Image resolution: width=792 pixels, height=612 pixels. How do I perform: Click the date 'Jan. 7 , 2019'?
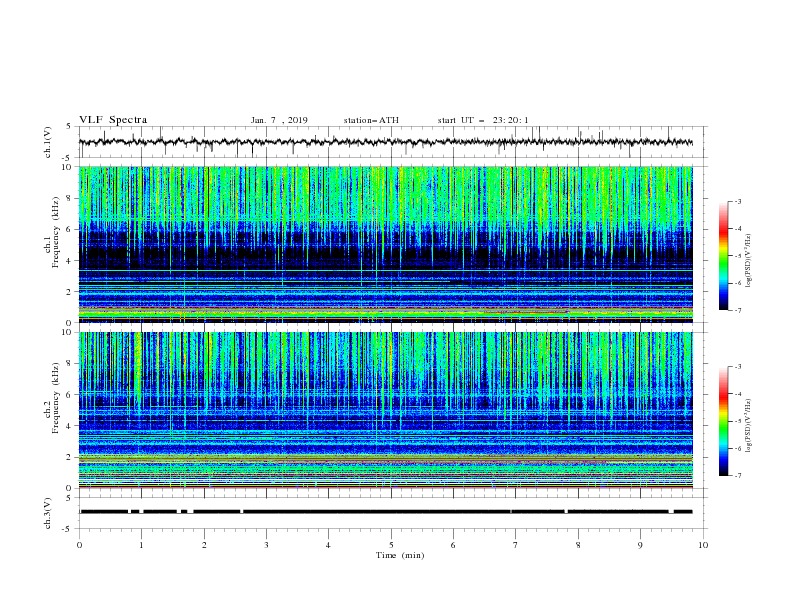279,120
